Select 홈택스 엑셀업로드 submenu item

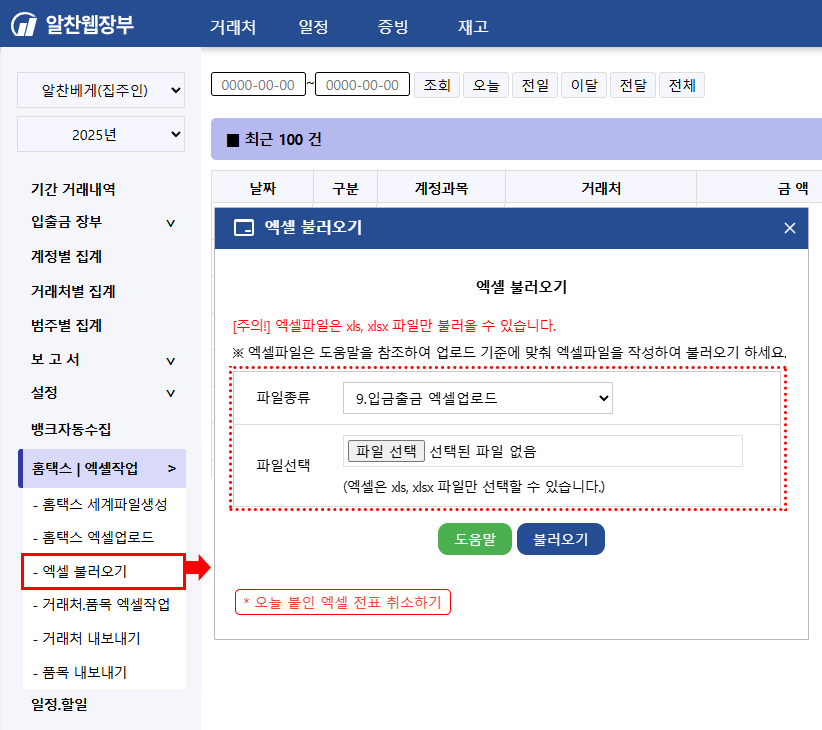click(x=93, y=537)
